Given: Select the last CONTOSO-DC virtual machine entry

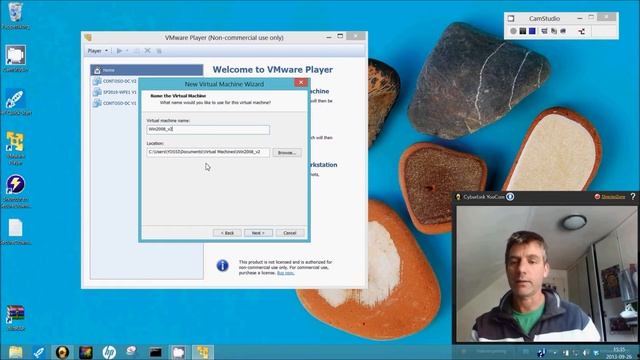Looking at the screenshot, I should point(115,103).
